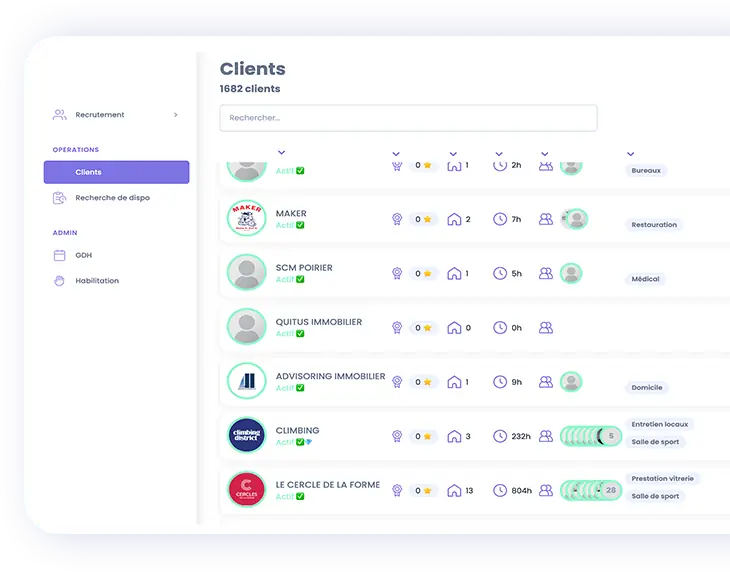
Task: Click the sort chevron above the client names column
Action: coord(281,154)
